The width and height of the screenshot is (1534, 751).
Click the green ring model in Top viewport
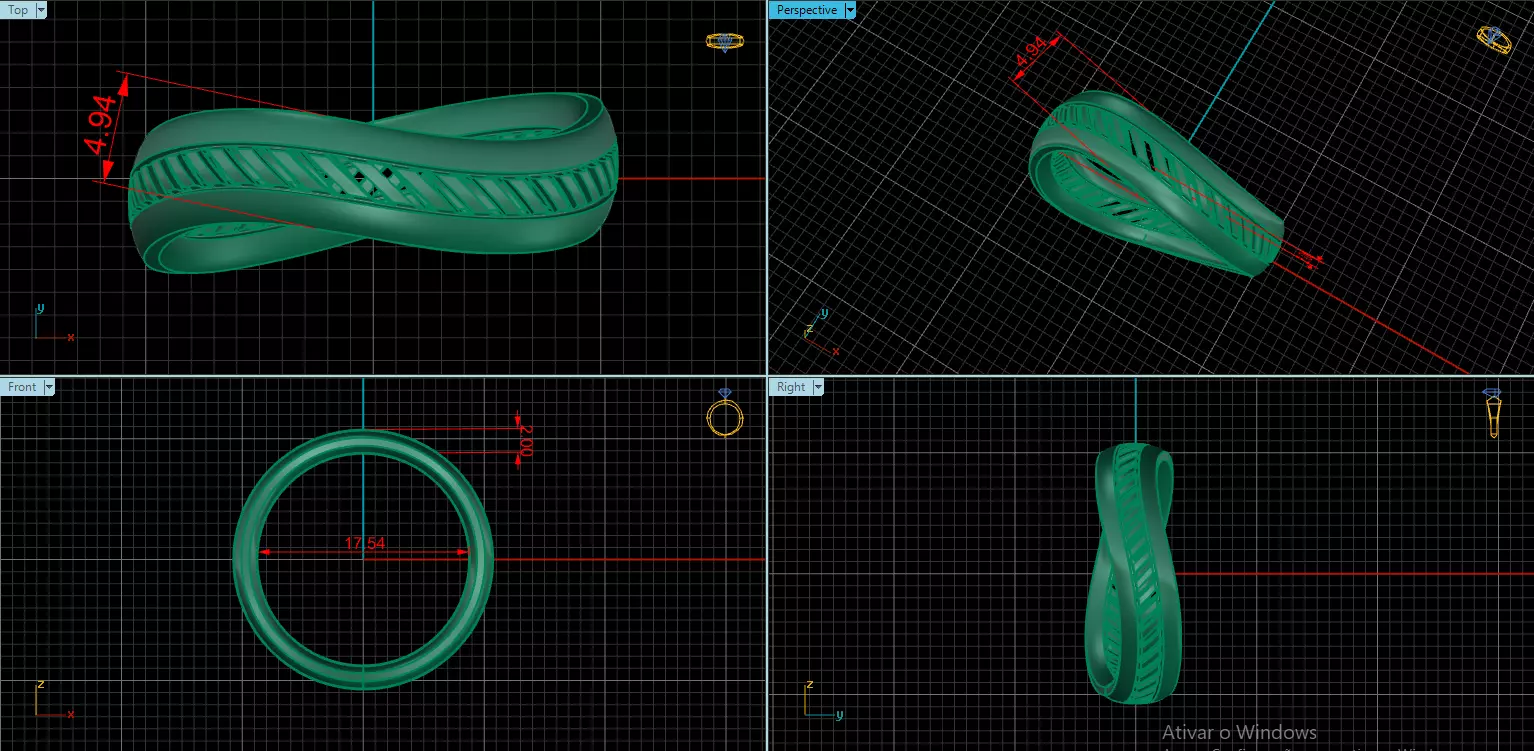click(373, 183)
